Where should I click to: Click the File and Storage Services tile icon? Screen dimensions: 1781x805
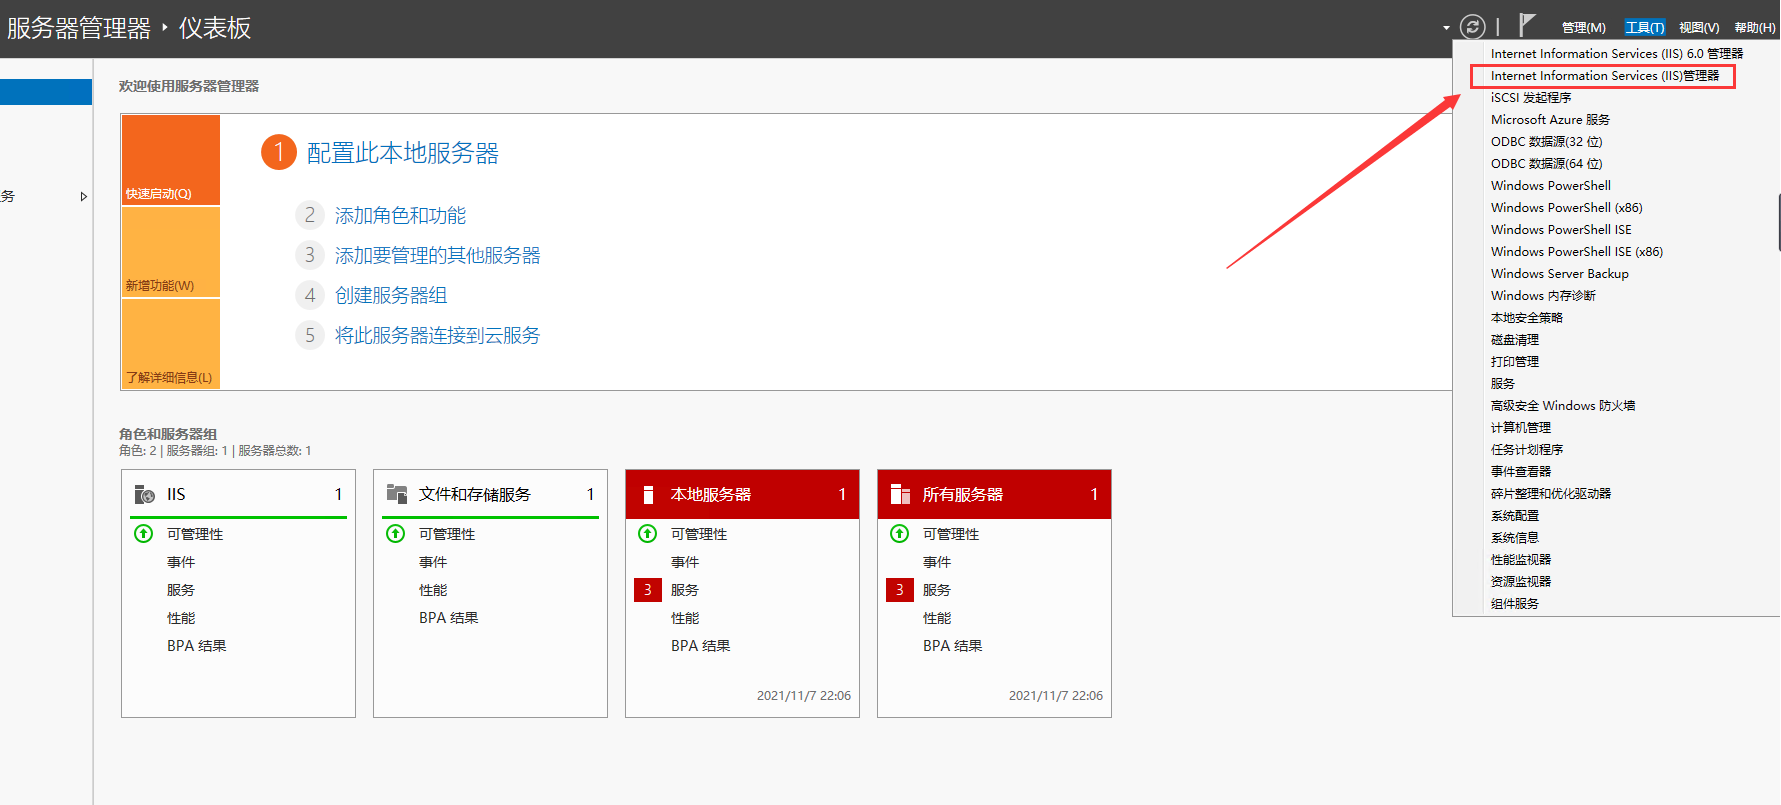397,494
